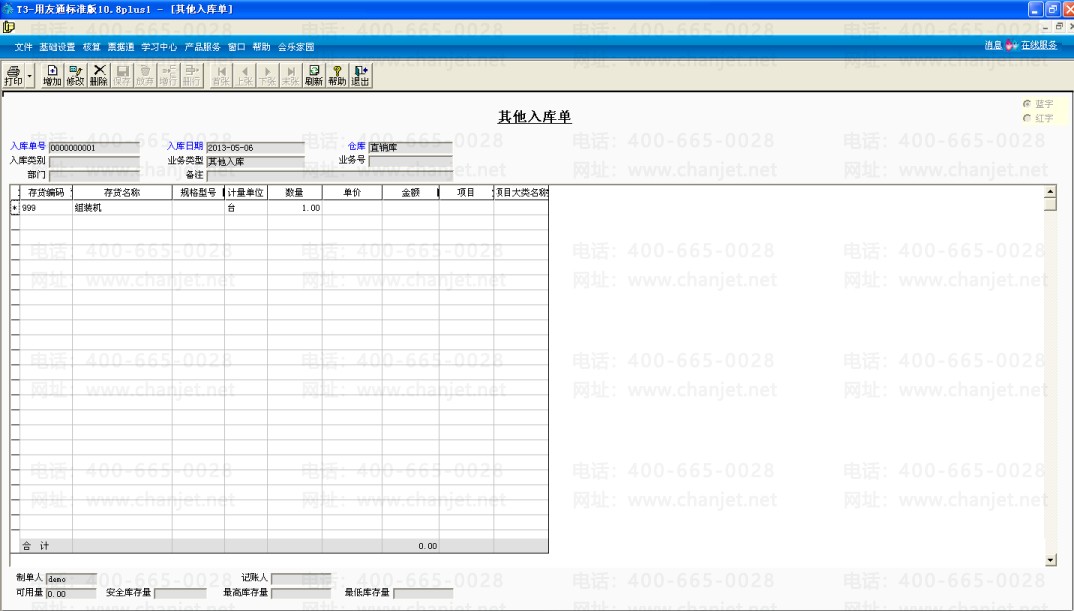
Task: Click the 规格型号 column header
Action: point(198,192)
